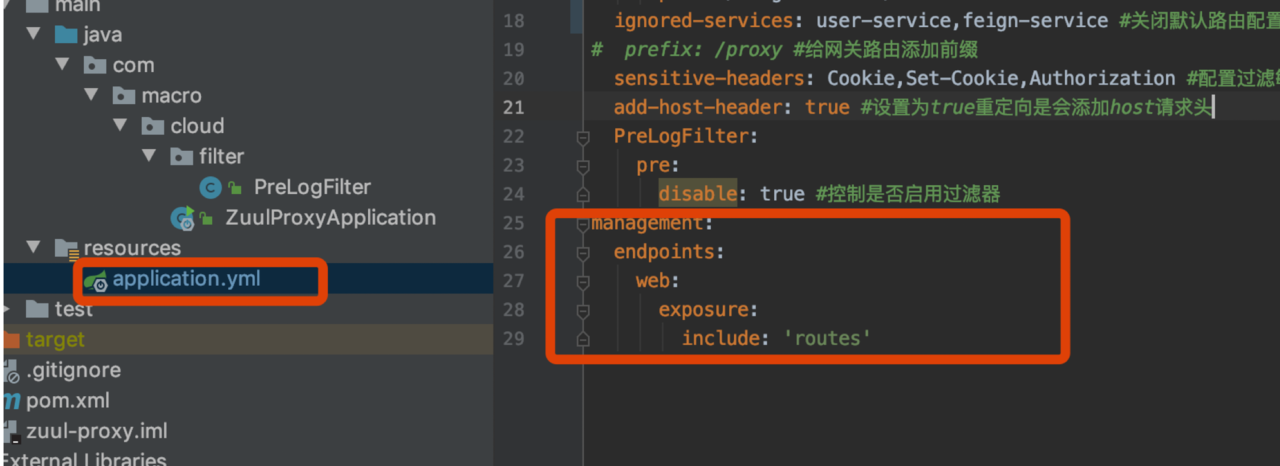This screenshot has width=1280, height=466.
Task: Click line number 21 in the gutter
Action: click(x=513, y=107)
